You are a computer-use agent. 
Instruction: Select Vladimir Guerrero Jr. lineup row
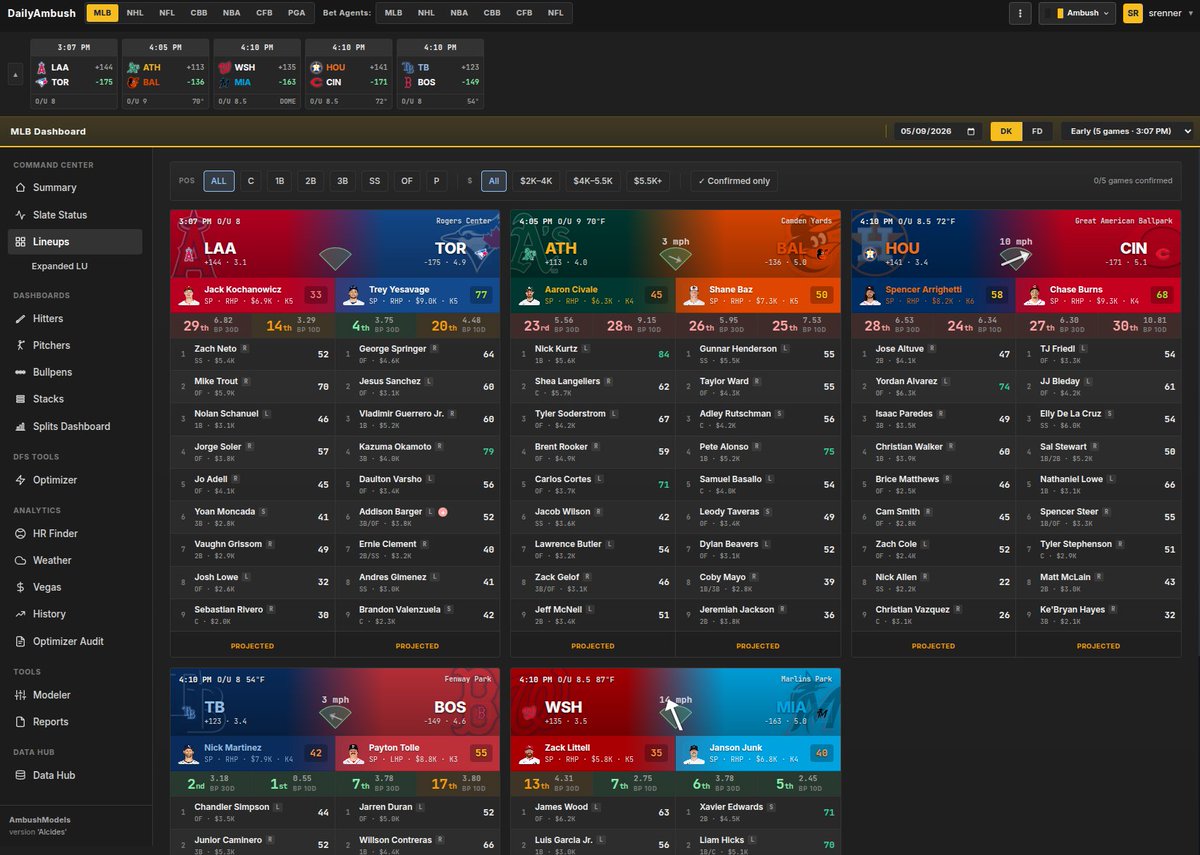click(x=417, y=419)
